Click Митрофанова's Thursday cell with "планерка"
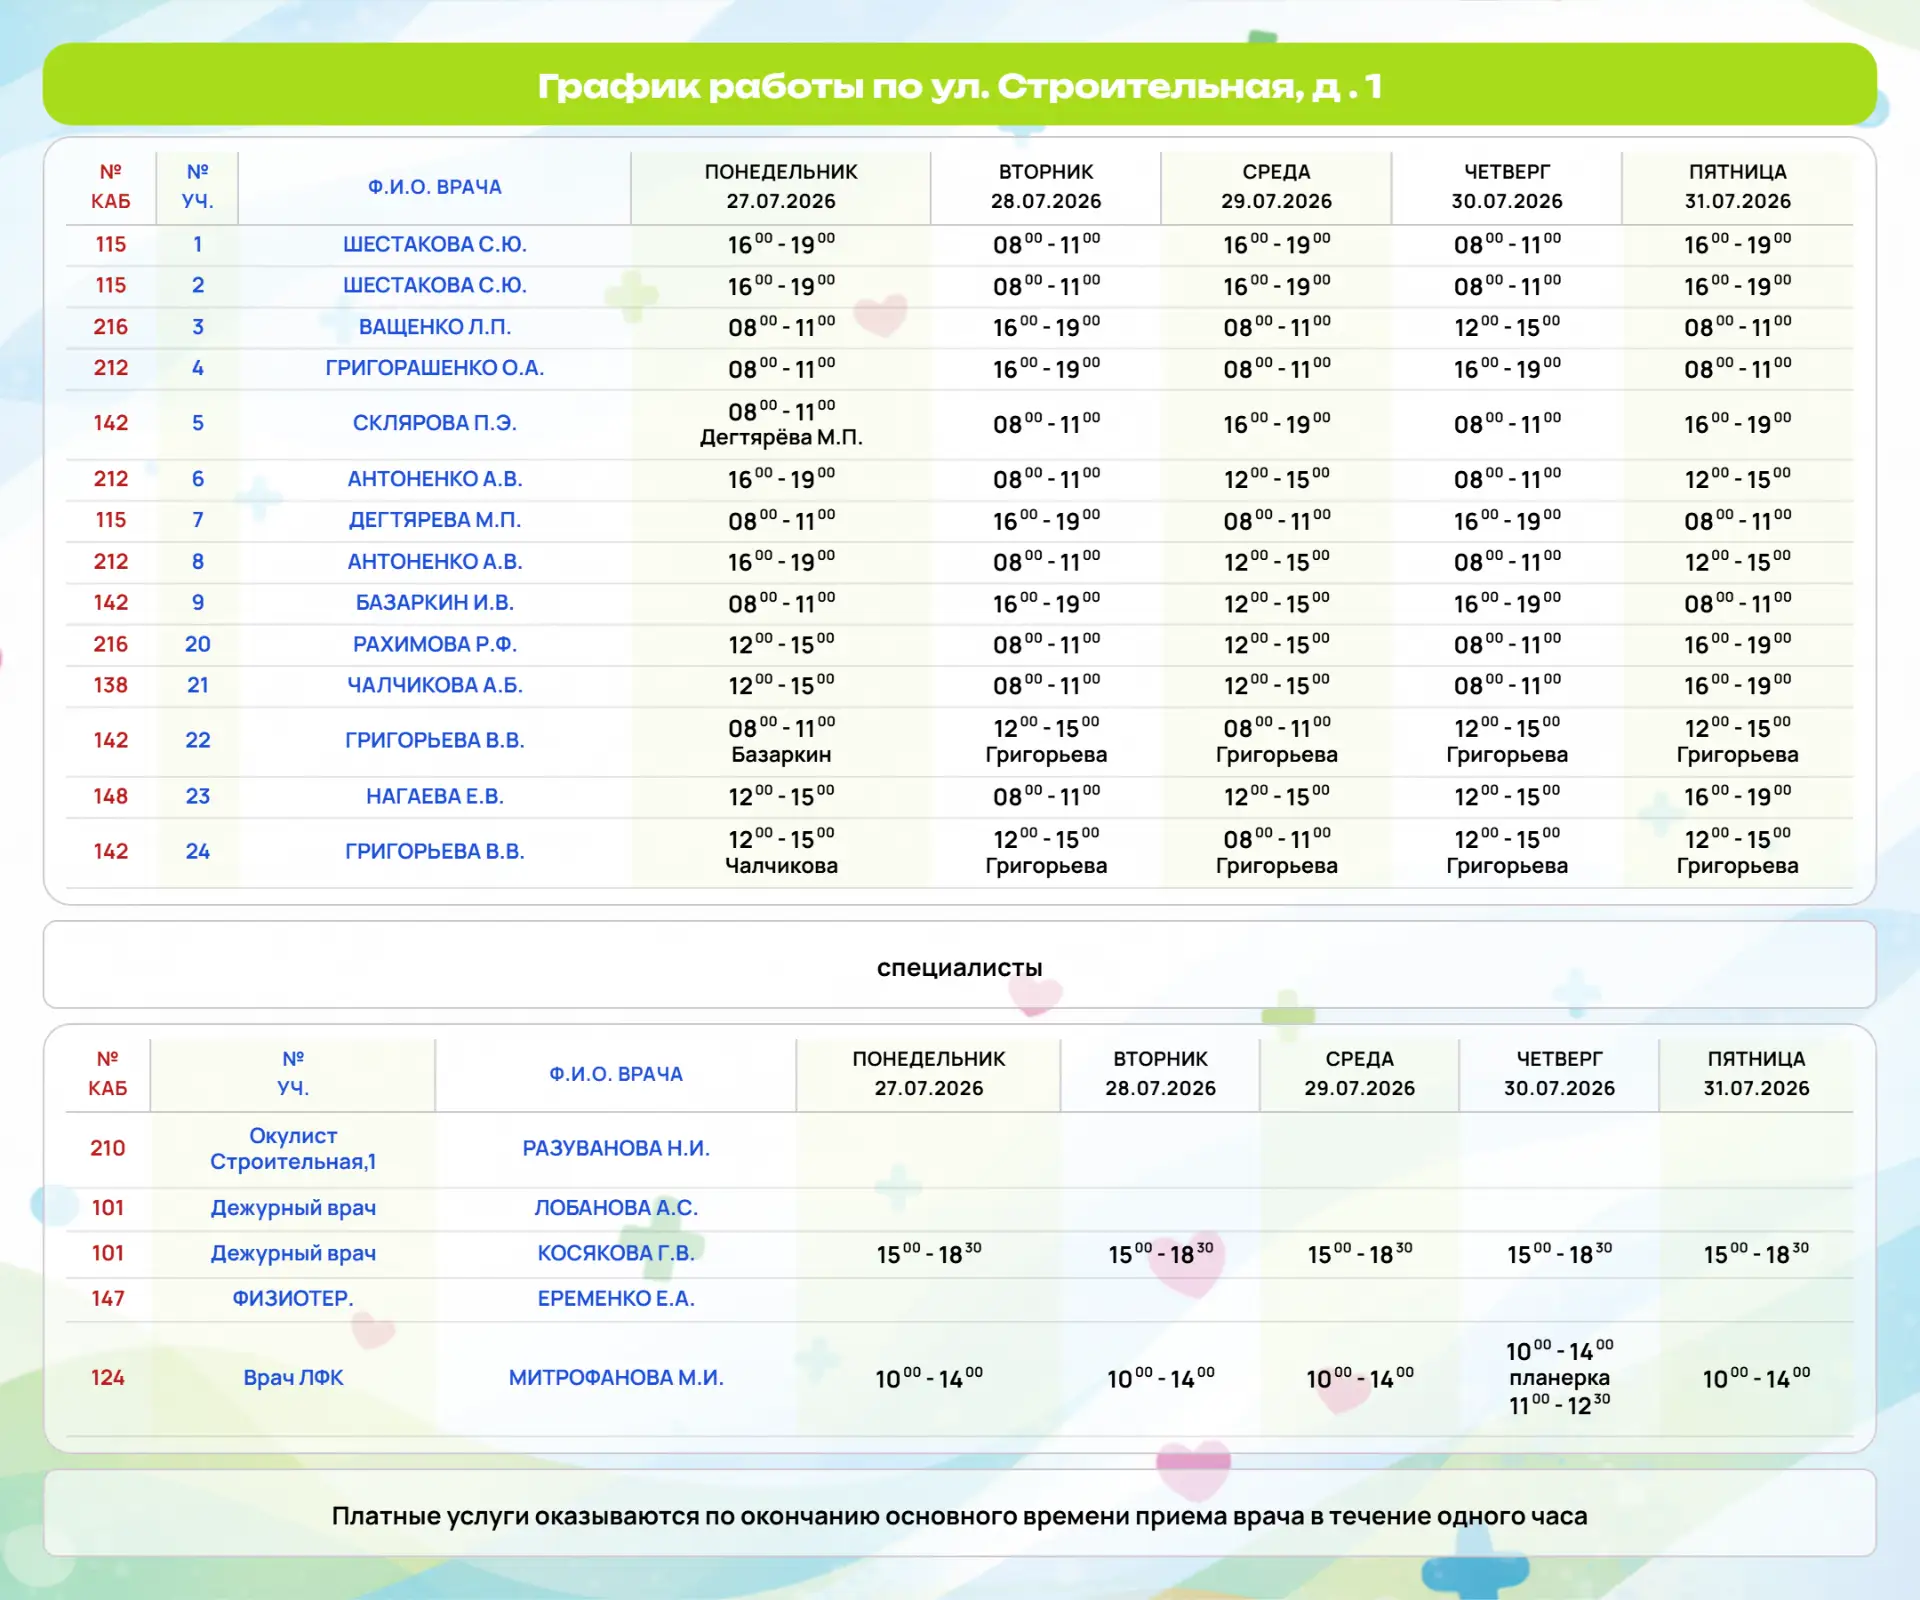Image resolution: width=1920 pixels, height=1600 pixels. (x=1560, y=1377)
